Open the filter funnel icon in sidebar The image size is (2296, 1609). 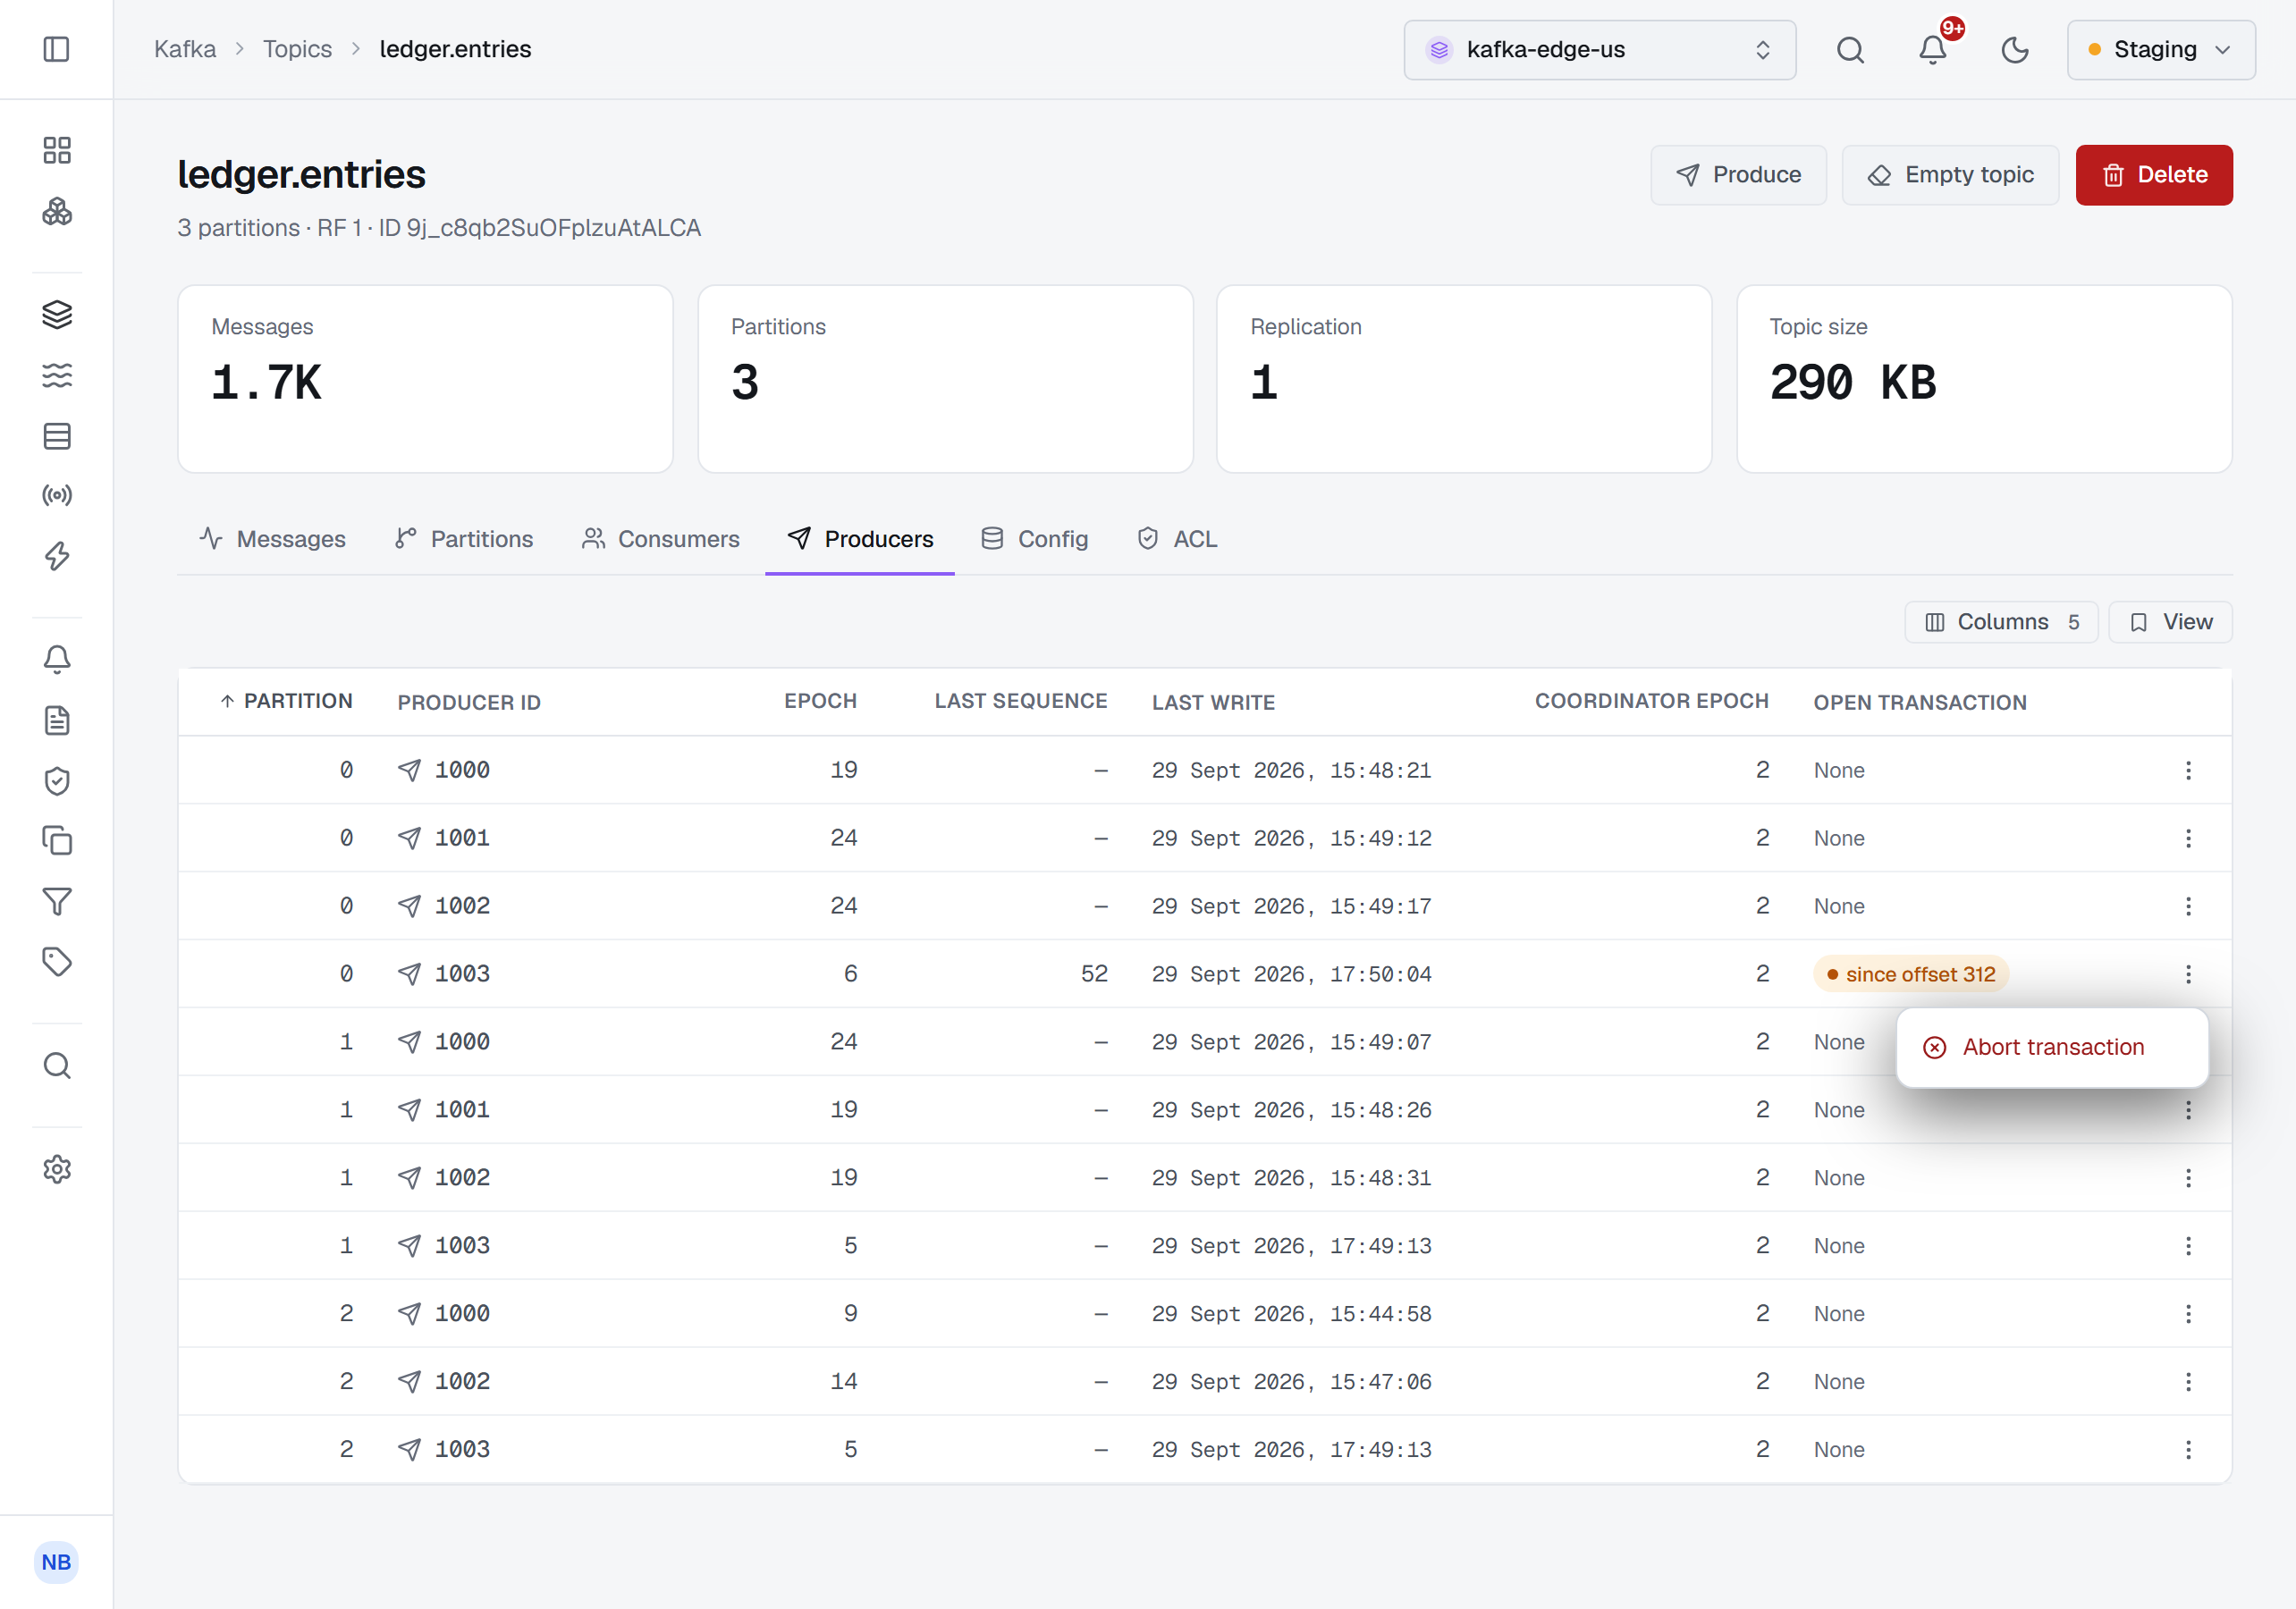click(57, 902)
